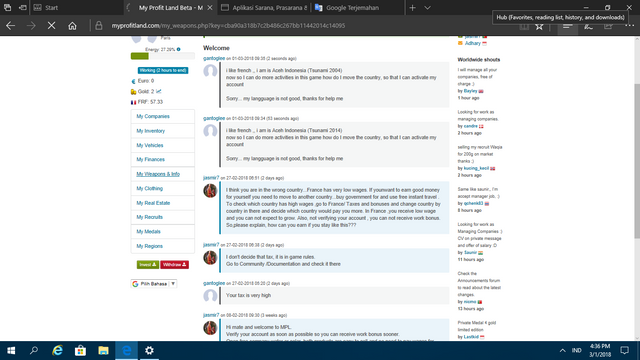Open qchenk83 shout author link

coord(473,203)
